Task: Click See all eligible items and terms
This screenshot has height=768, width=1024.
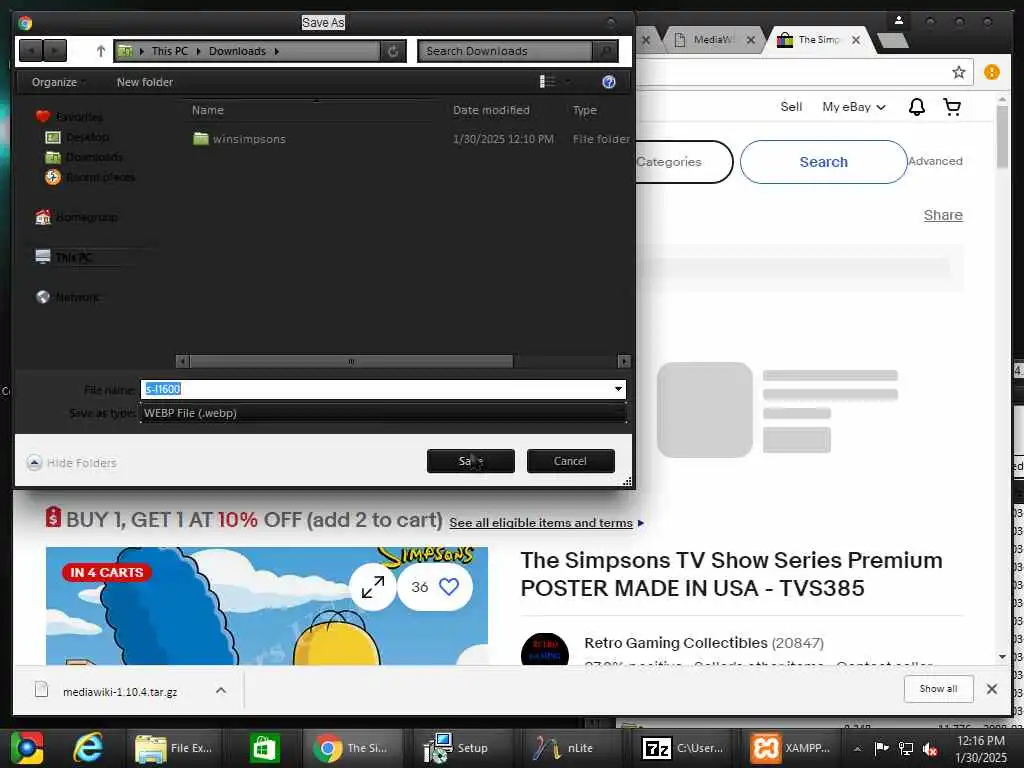Action: (541, 523)
